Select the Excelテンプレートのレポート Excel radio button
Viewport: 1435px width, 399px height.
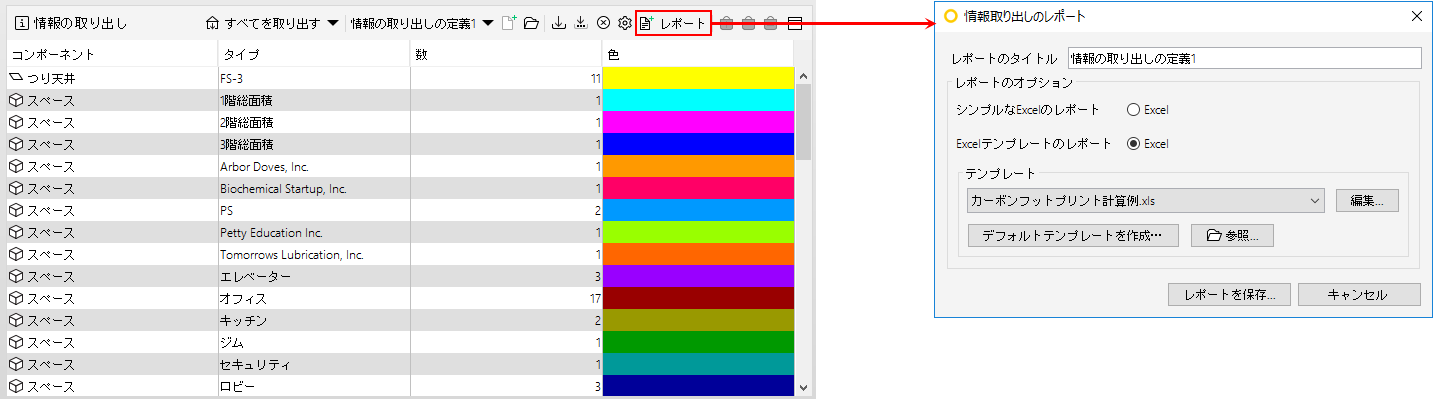pyautogui.click(x=1133, y=144)
